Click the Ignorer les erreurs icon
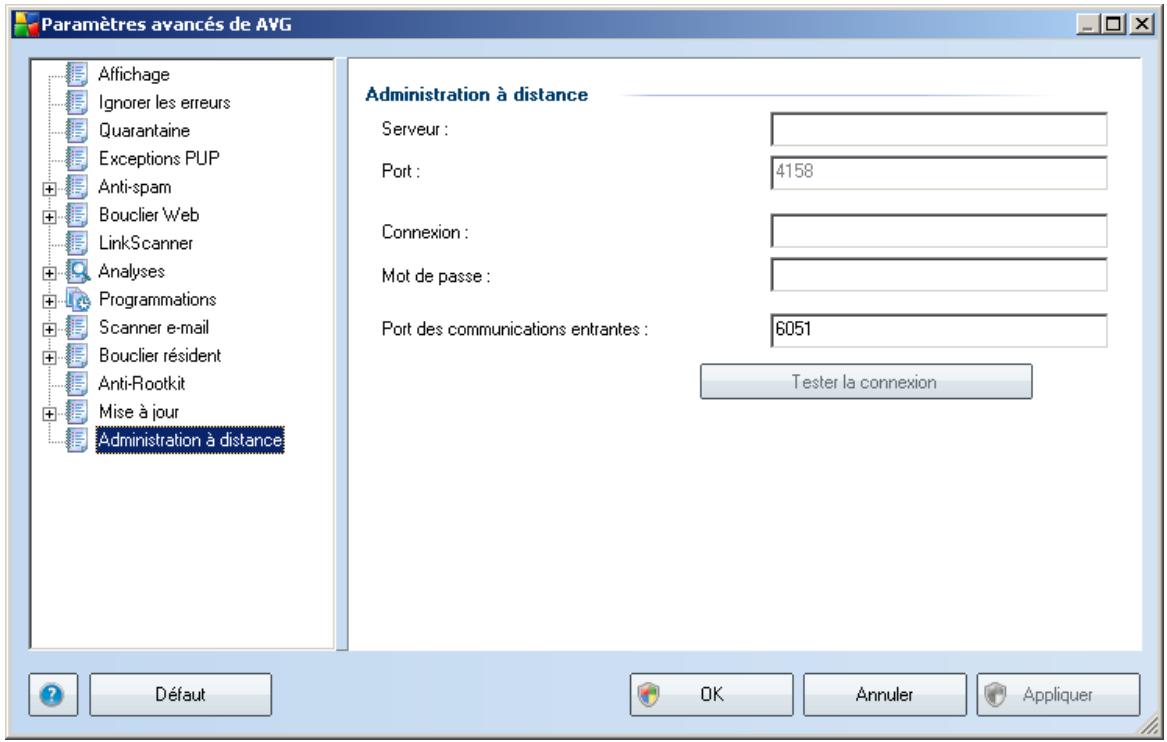 [x=76, y=102]
